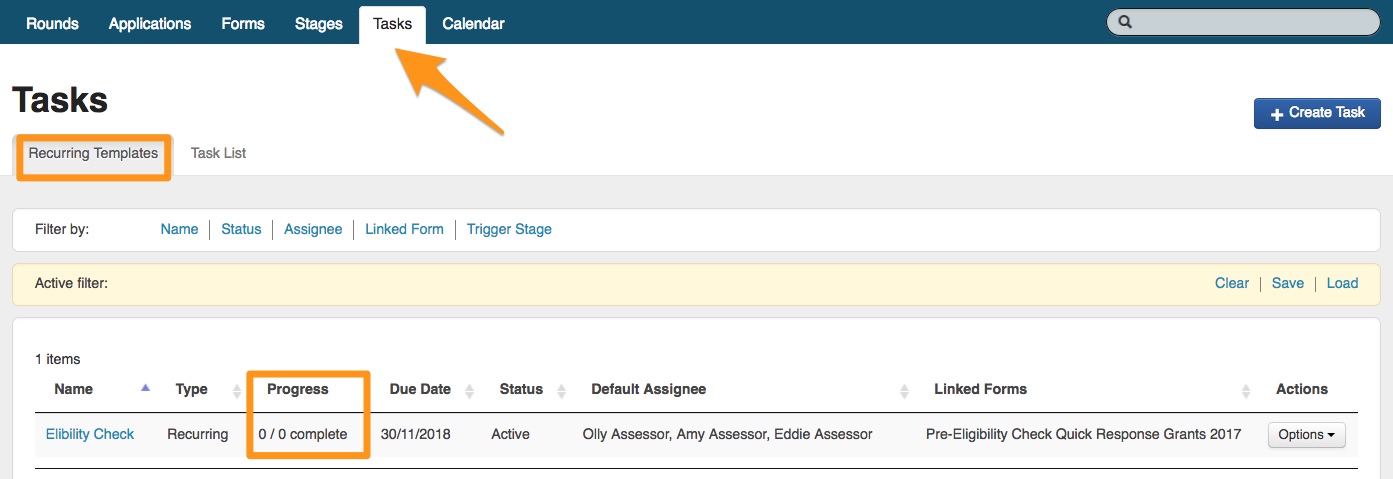Open the Trigger Stage filter

pos(509,229)
